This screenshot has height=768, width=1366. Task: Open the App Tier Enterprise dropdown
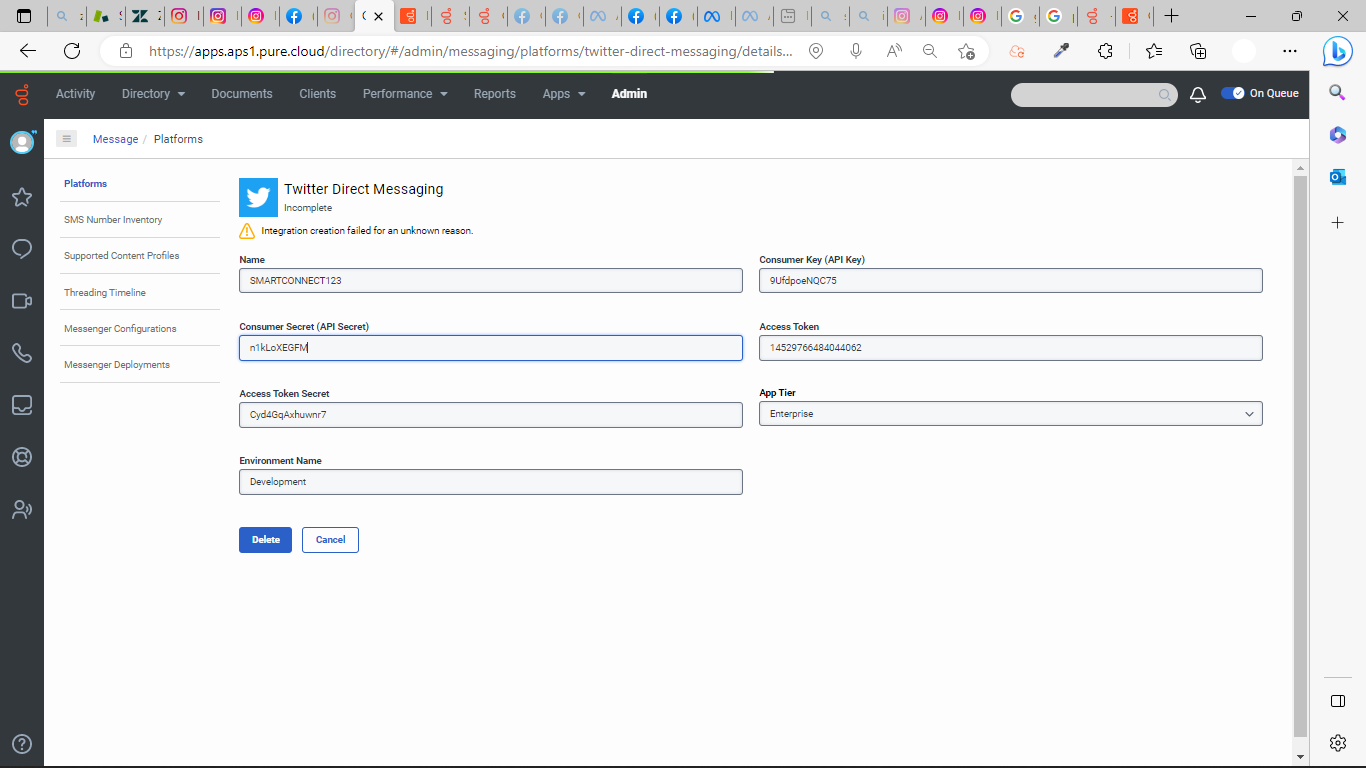1011,414
